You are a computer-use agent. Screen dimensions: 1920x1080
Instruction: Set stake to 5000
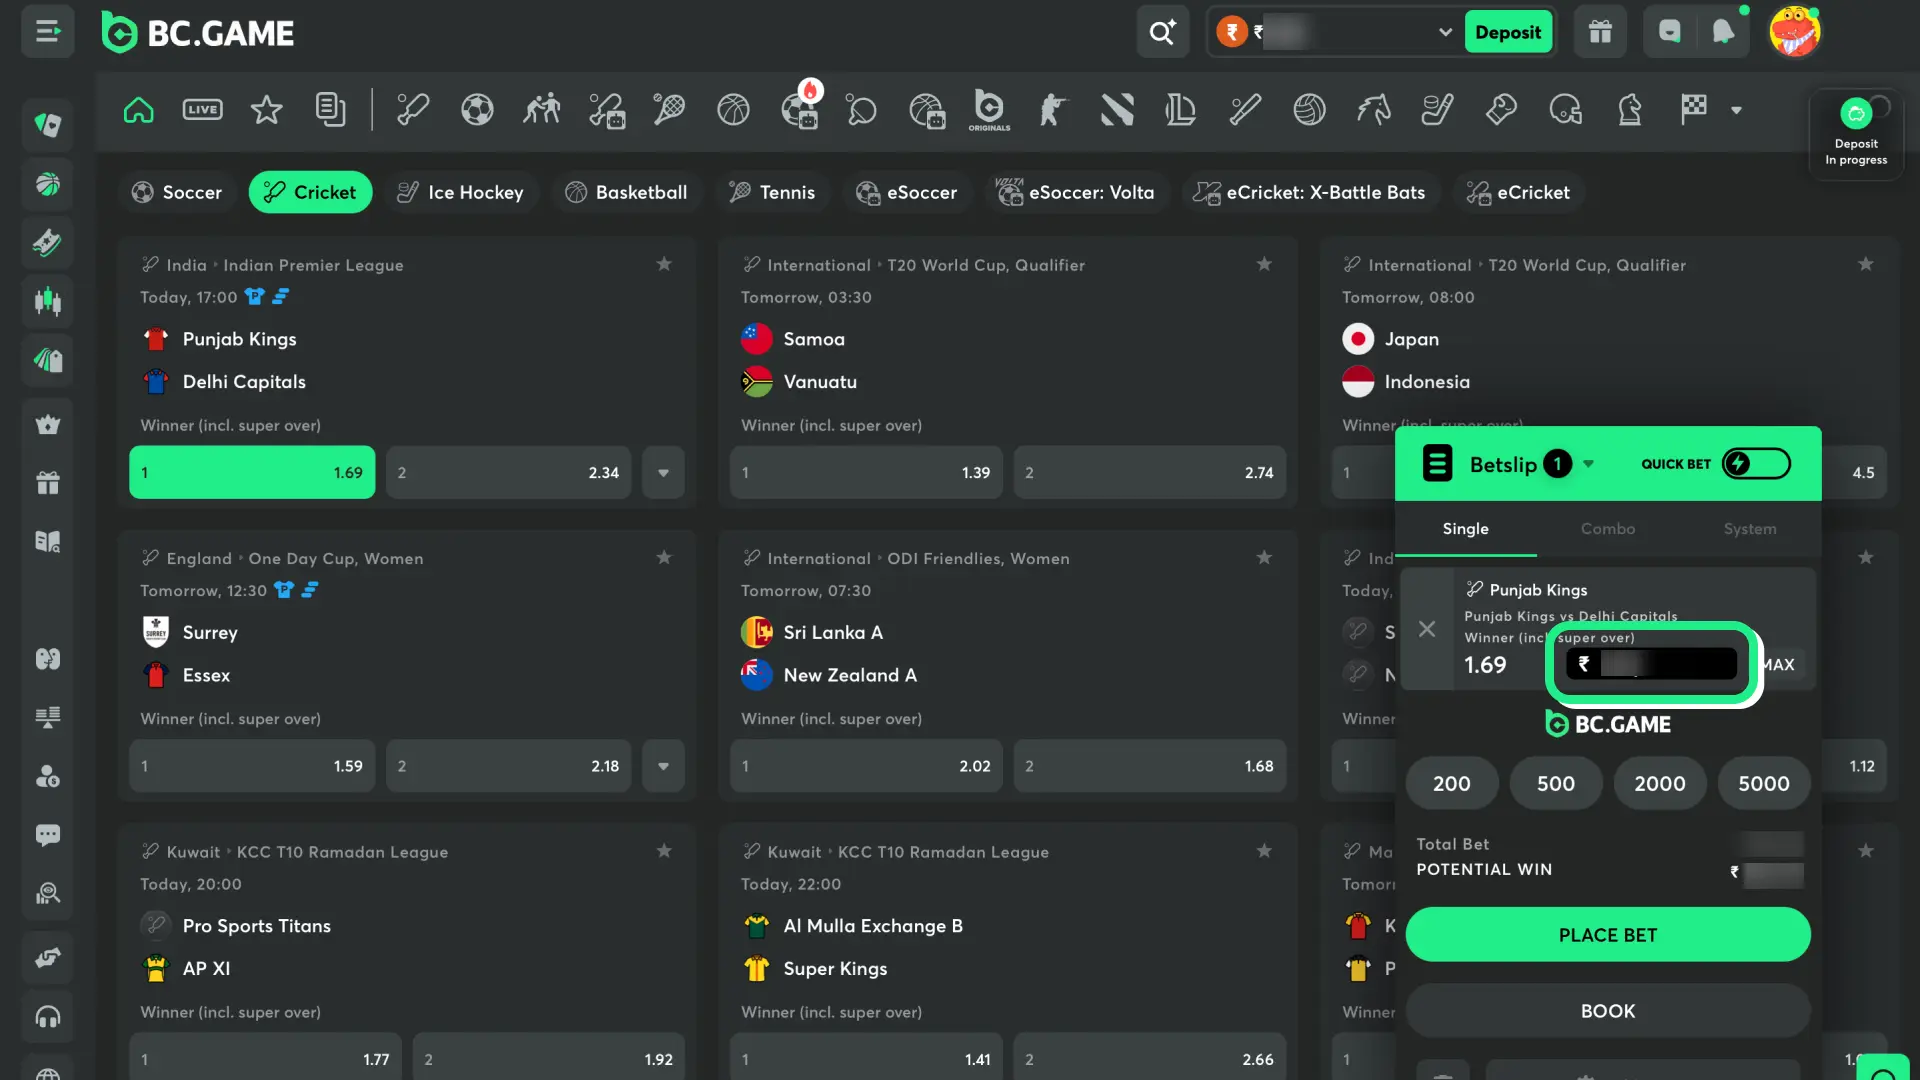point(1764,784)
